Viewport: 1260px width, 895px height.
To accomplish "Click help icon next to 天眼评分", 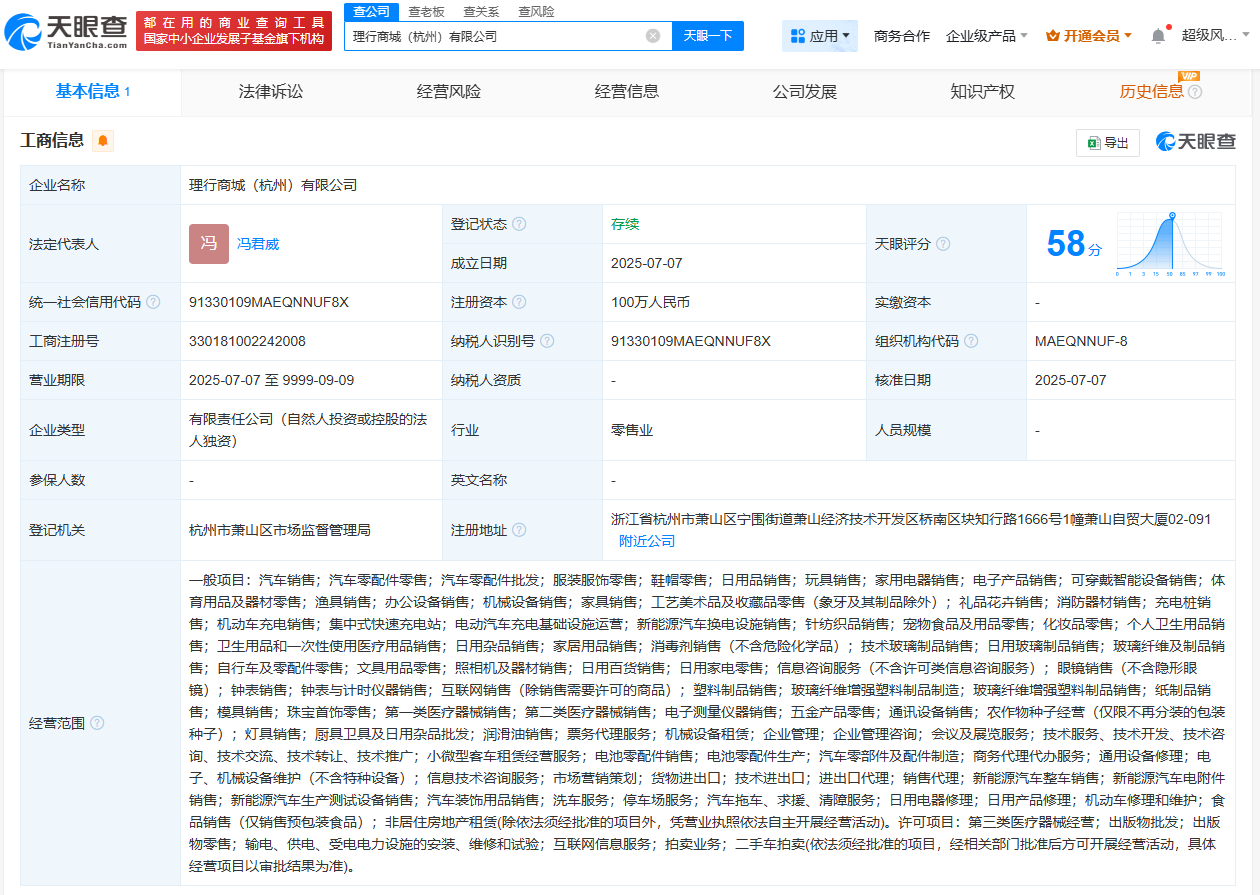I will (943, 244).
